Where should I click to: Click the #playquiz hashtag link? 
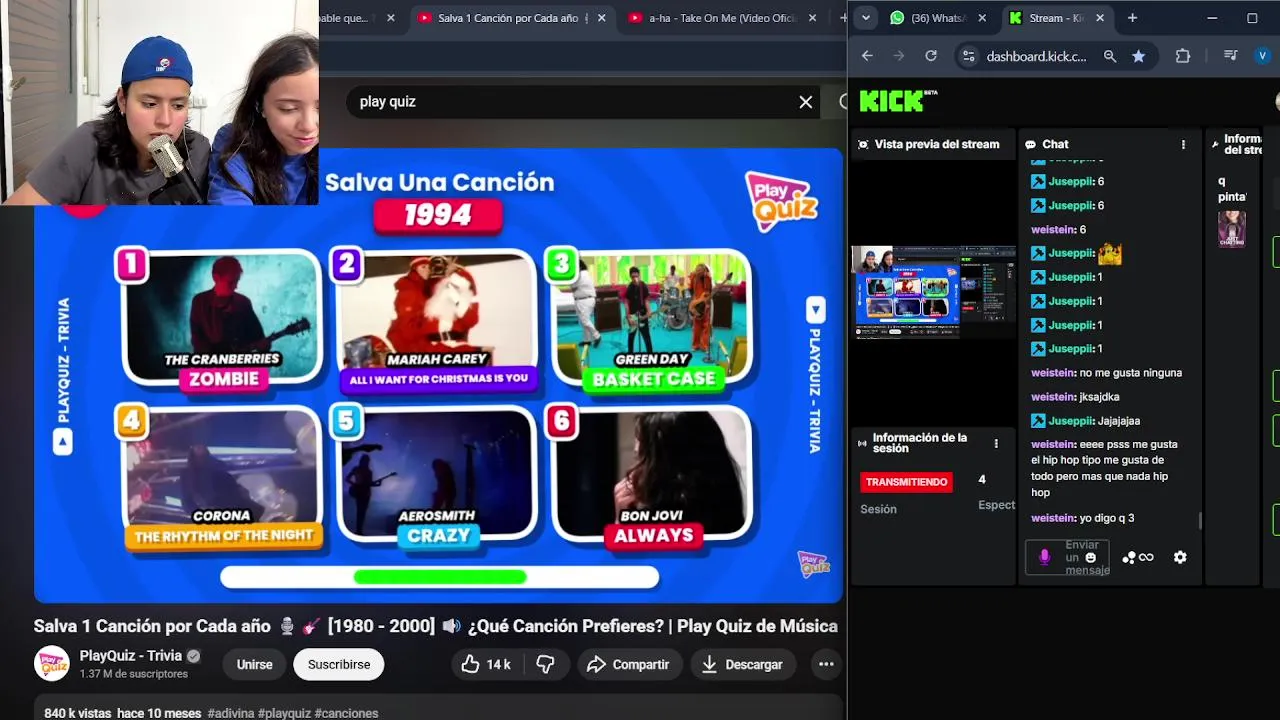coord(284,713)
